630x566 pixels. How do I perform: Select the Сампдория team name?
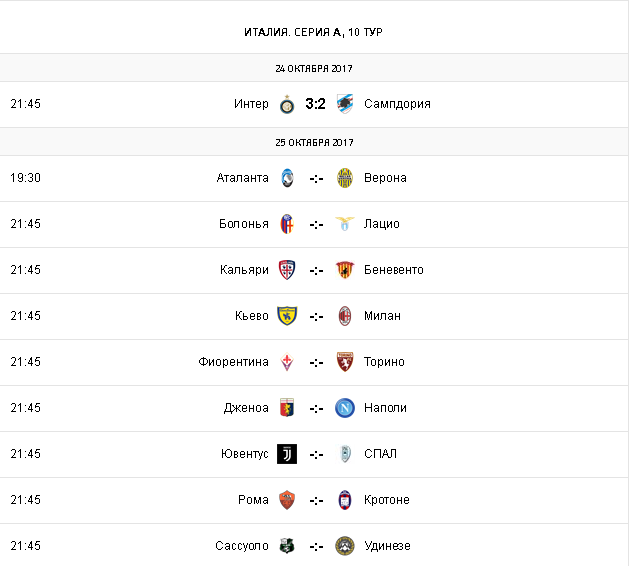(397, 104)
